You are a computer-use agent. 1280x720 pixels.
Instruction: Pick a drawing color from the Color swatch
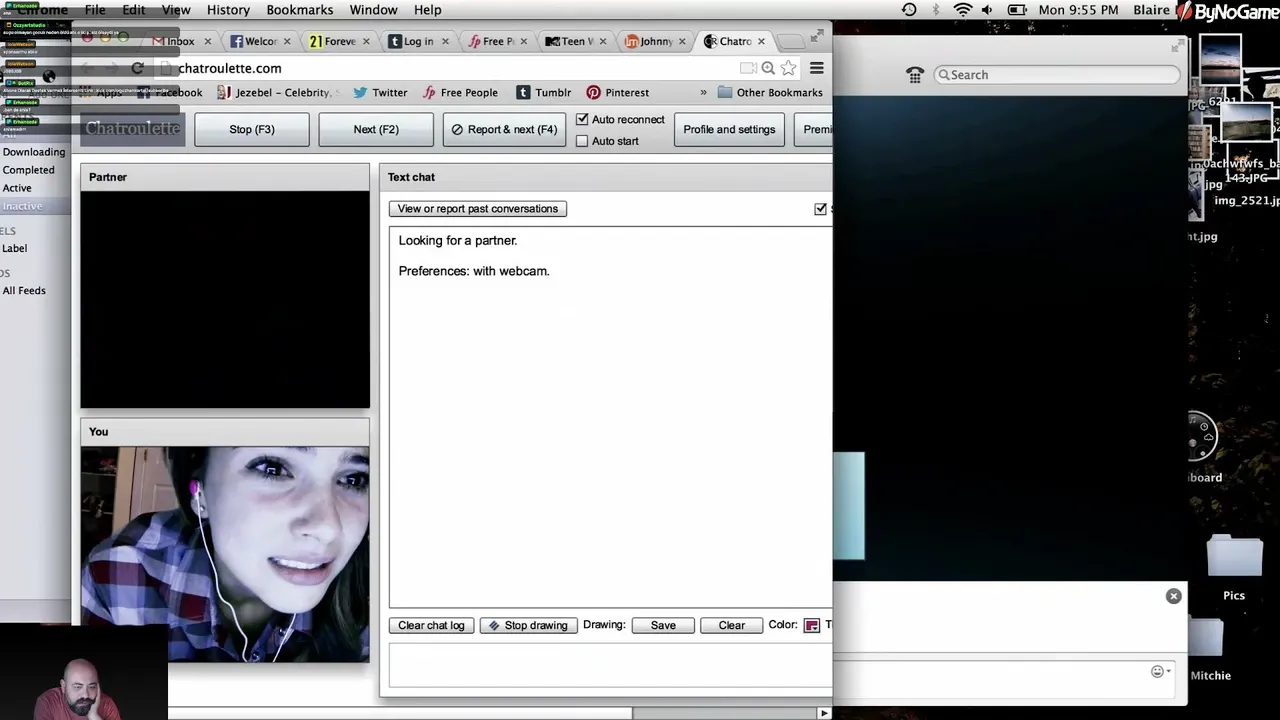812,626
